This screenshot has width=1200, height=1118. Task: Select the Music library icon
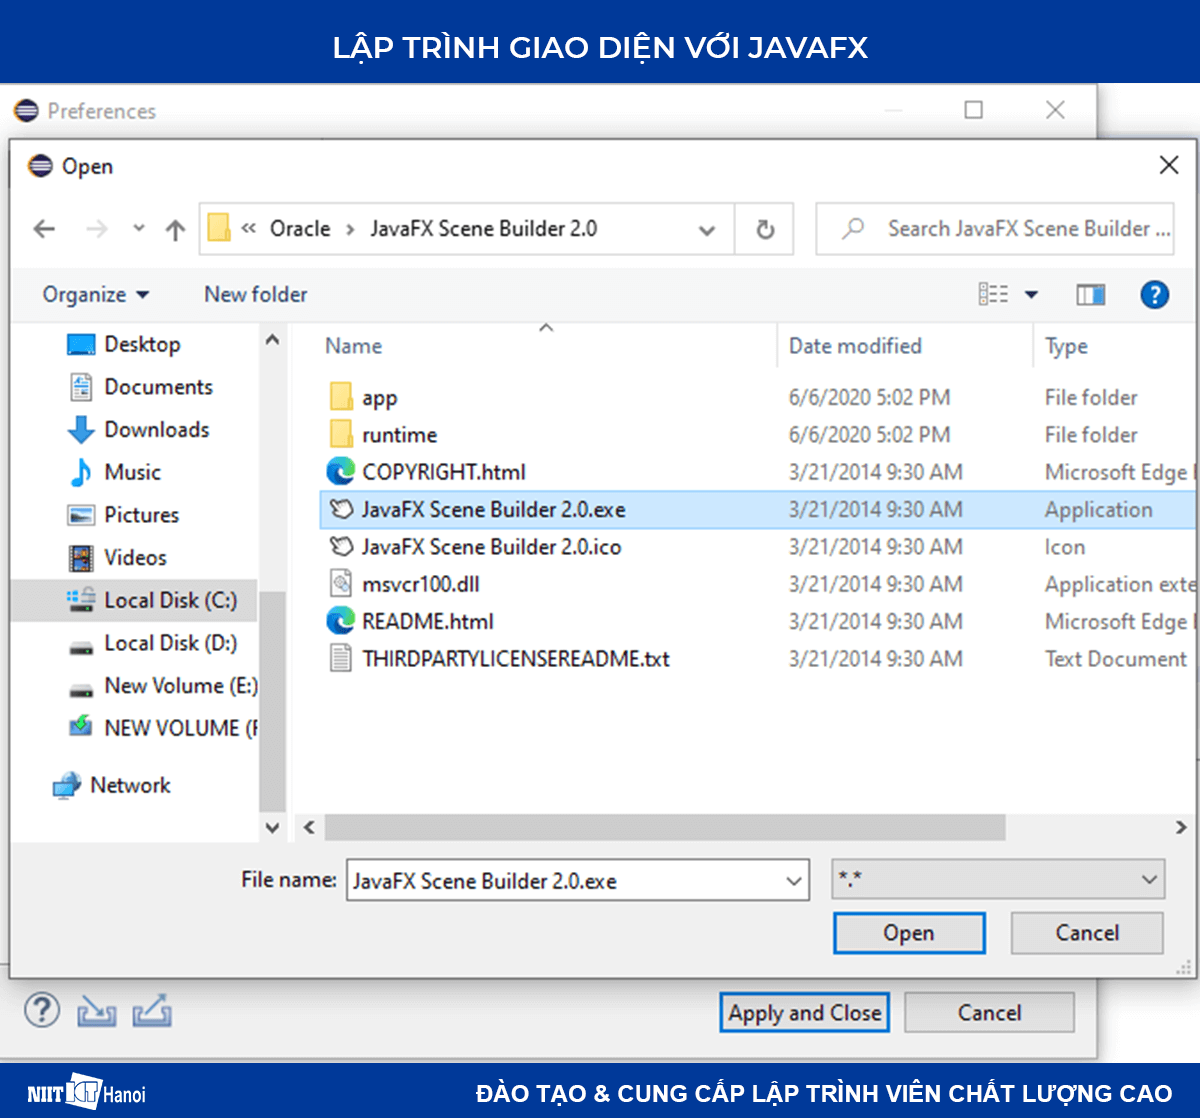(83, 472)
